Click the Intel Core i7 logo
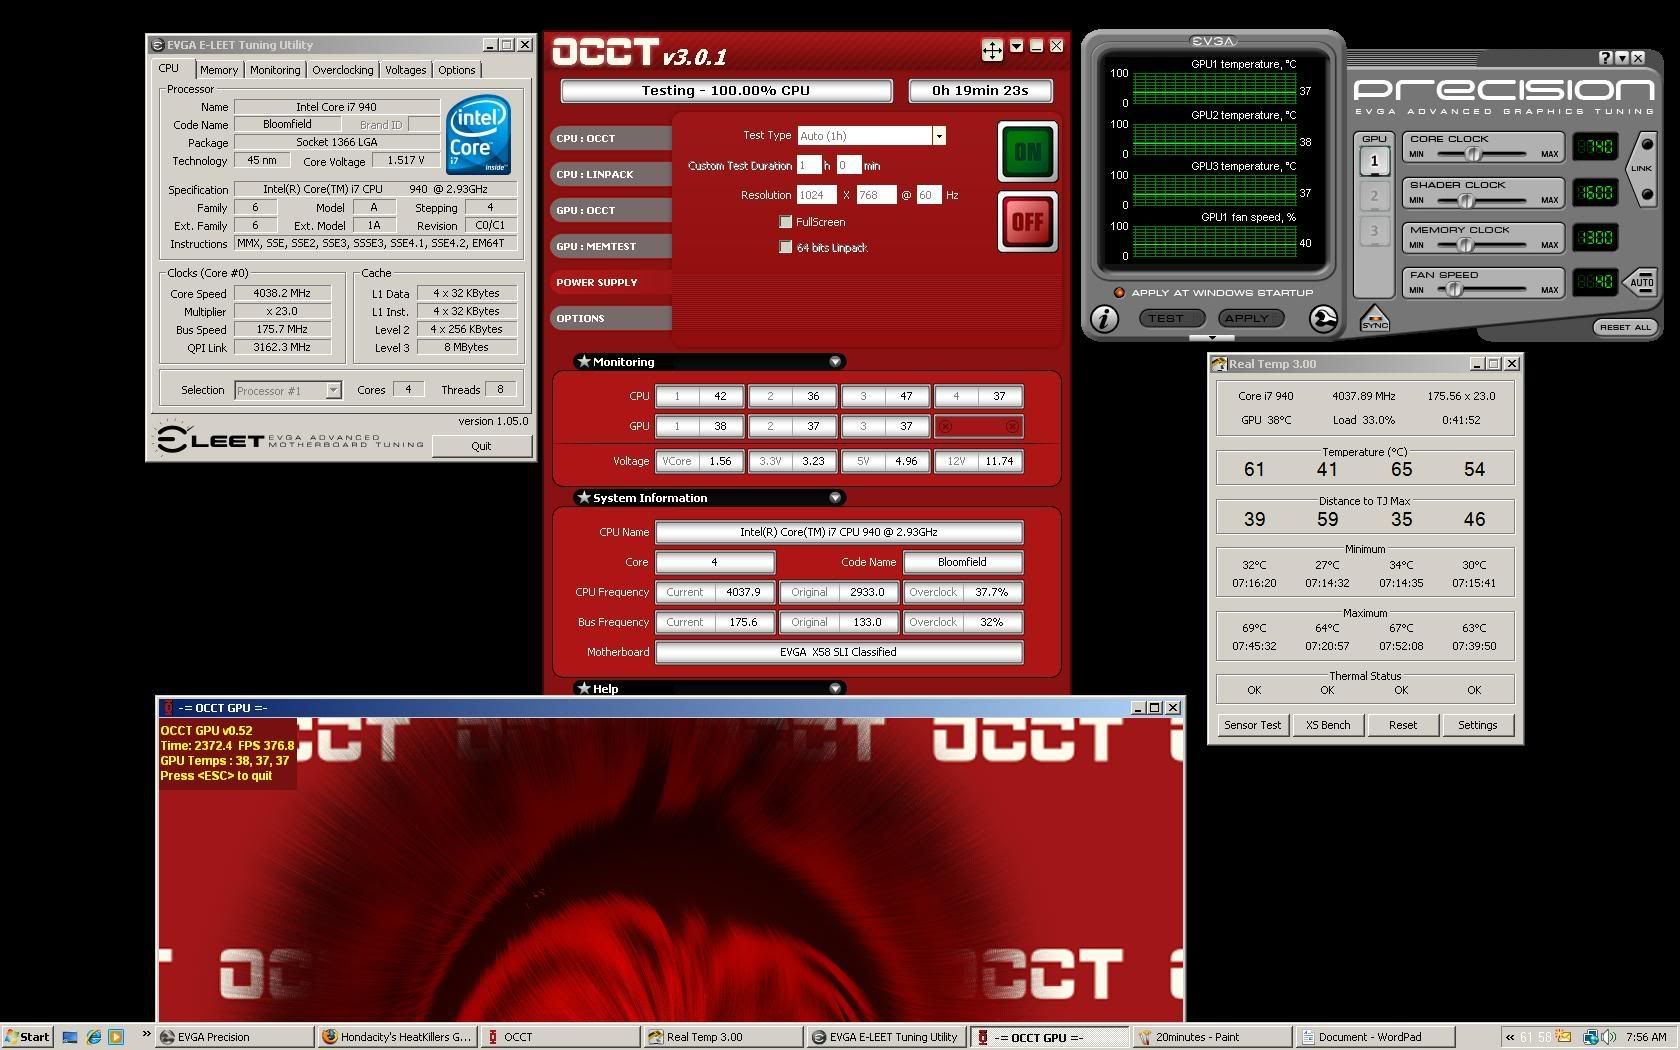Viewport: 1680px width, 1050px height. tap(479, 136)
